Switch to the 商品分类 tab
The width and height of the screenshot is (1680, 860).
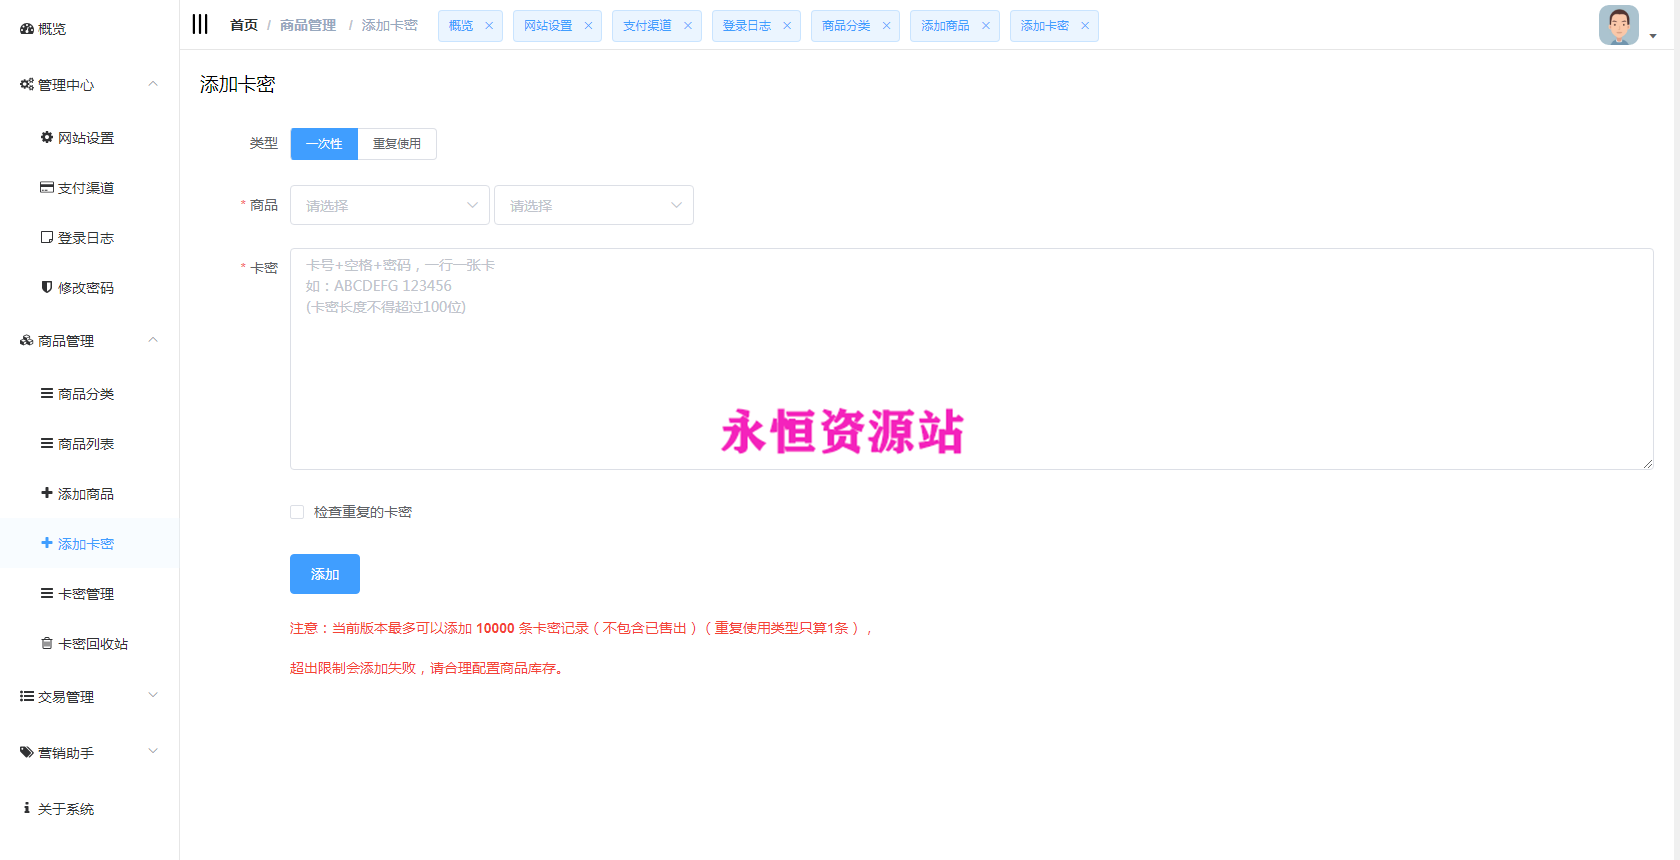[x=846, y=26]
